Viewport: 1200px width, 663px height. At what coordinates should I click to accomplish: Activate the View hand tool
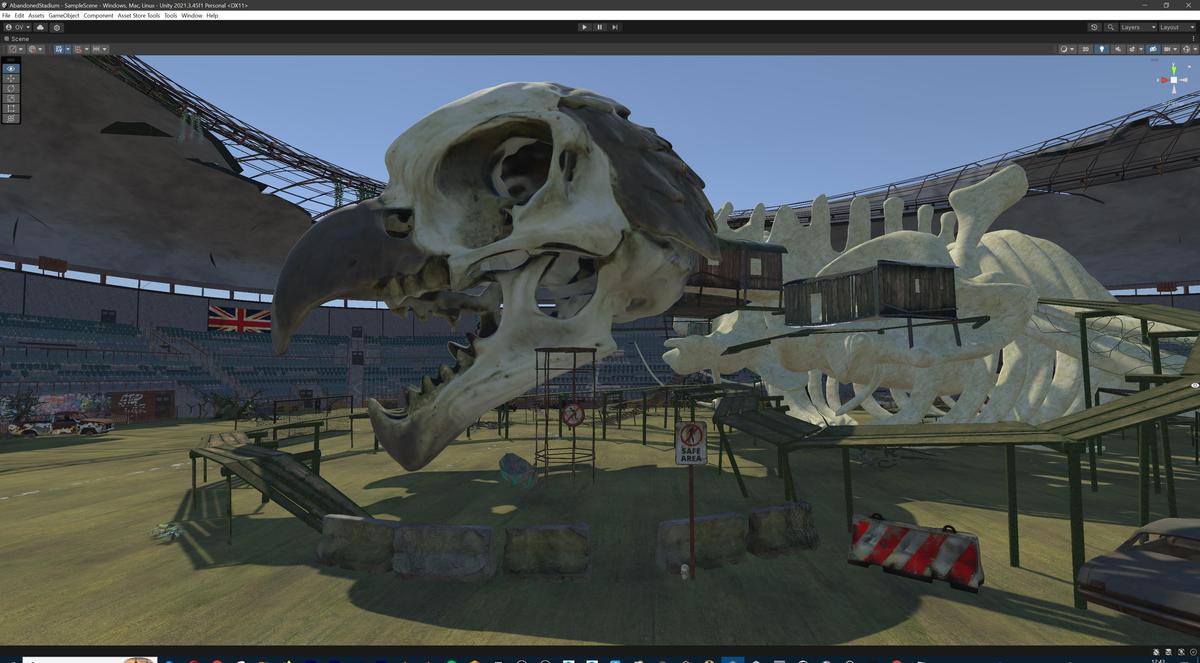pos(10,68)
